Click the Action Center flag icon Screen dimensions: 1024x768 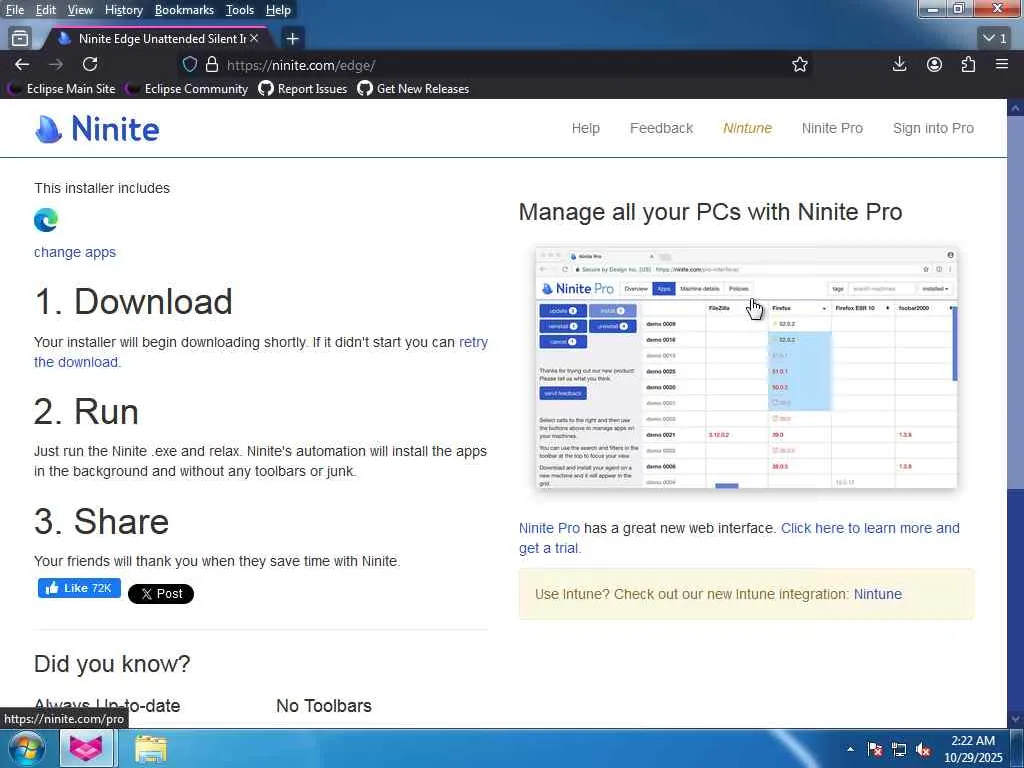click(x=875, y=750)
